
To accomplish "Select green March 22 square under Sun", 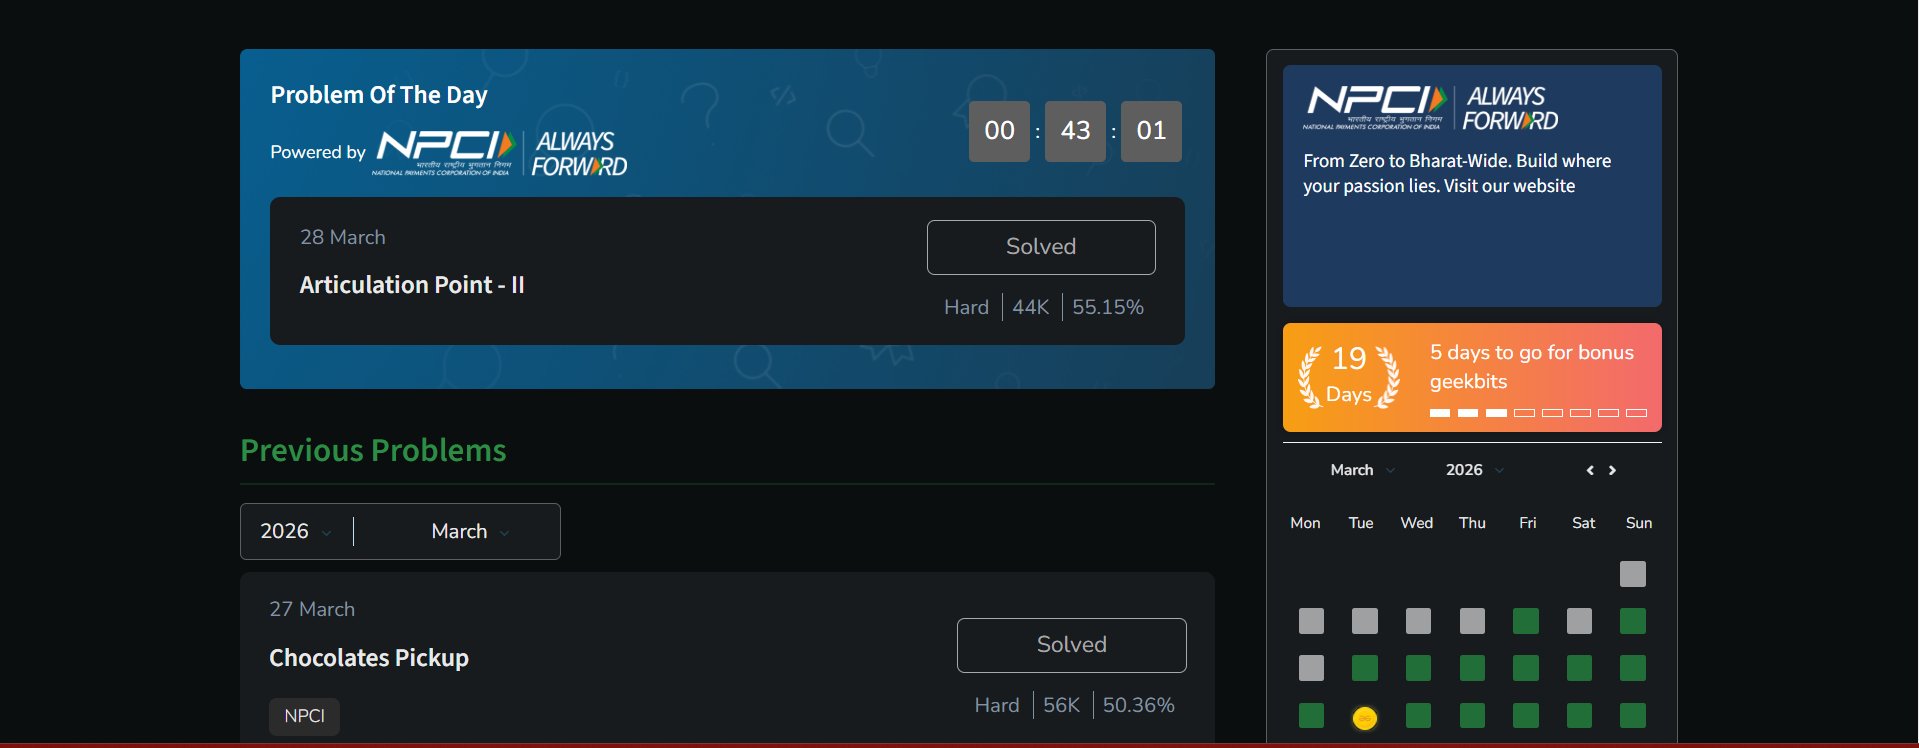I will pyautogui.click(x=1633, y=715).
